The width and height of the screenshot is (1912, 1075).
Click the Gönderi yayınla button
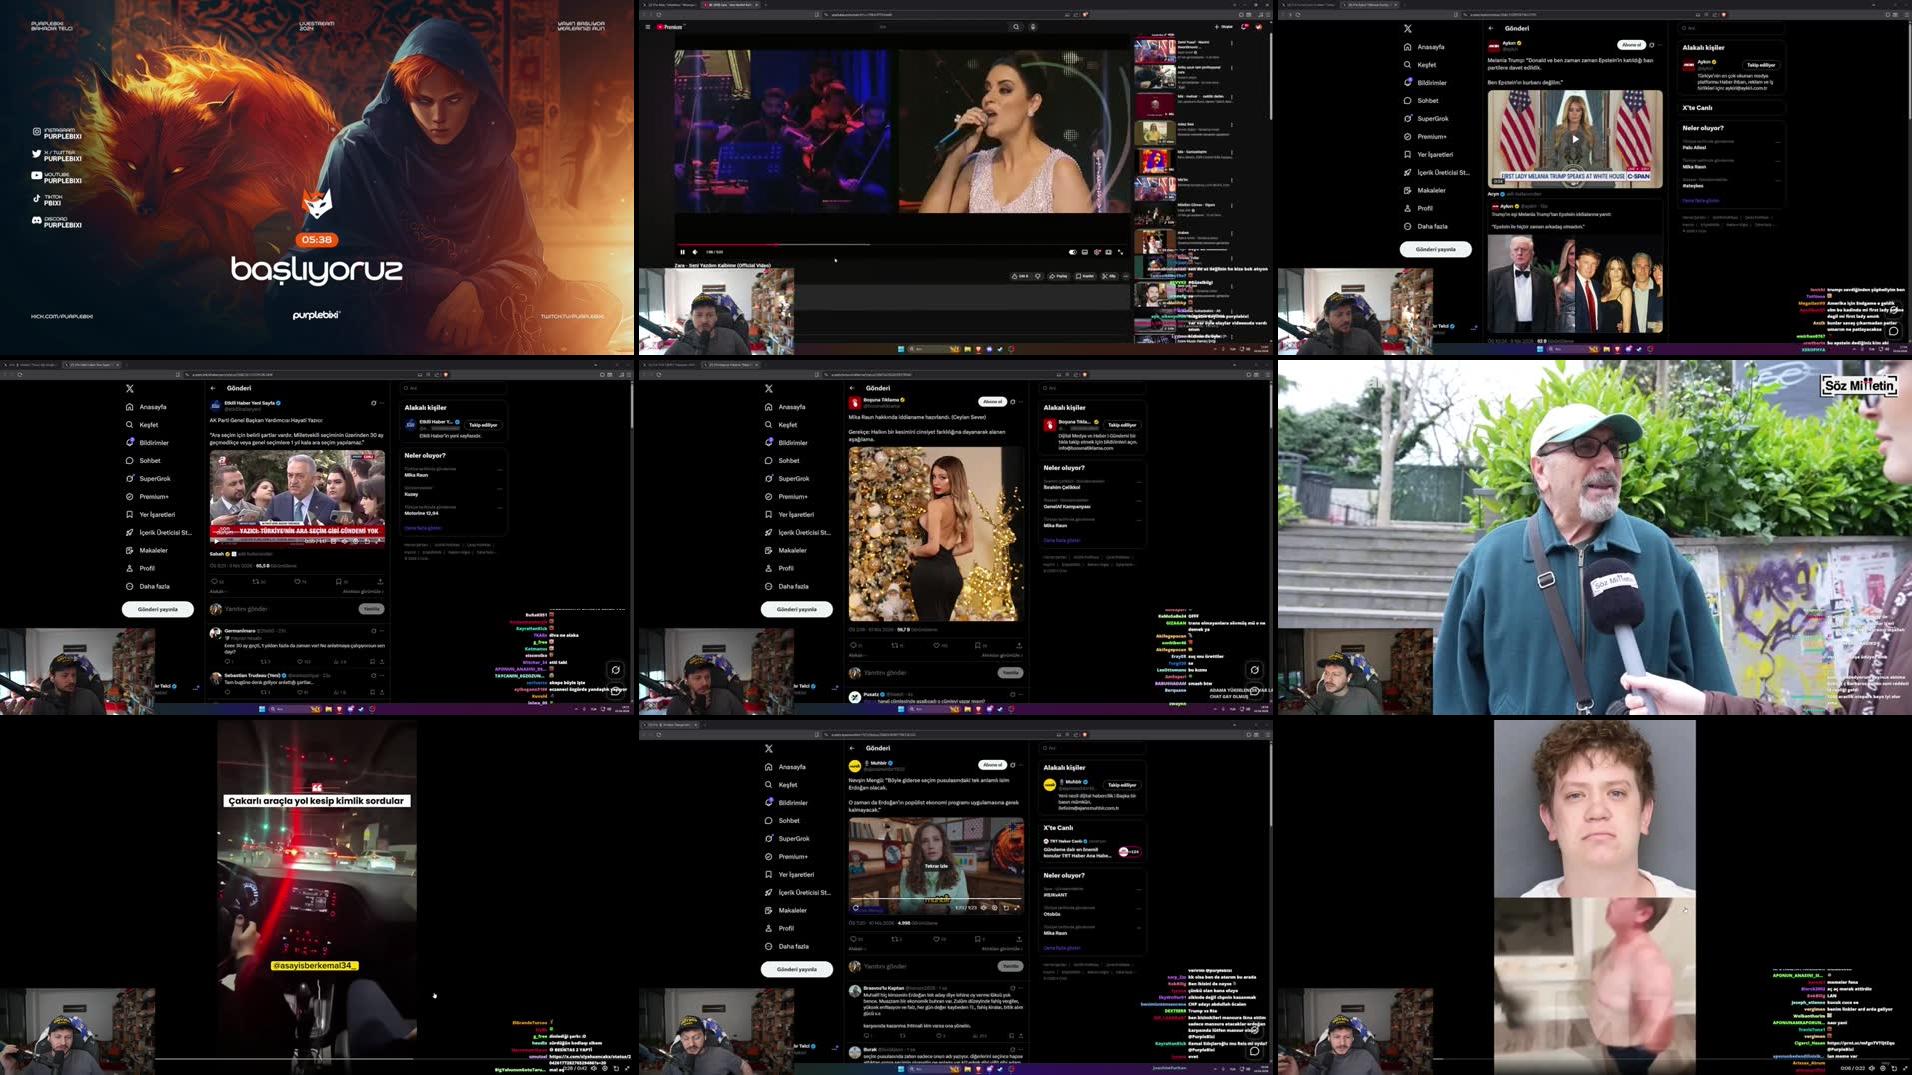coord(1438,249)
